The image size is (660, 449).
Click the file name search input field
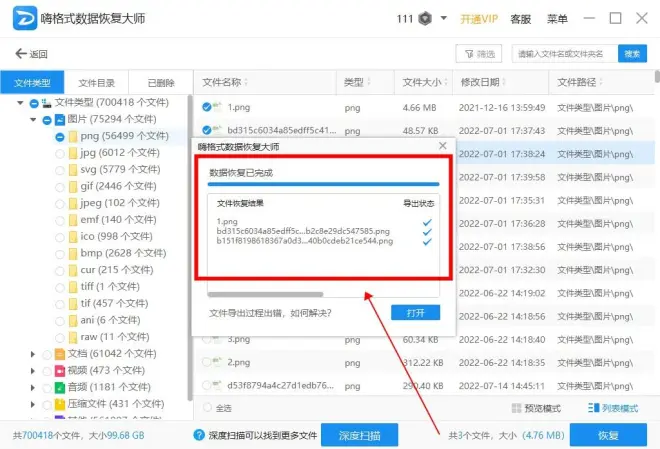[564, 54]
